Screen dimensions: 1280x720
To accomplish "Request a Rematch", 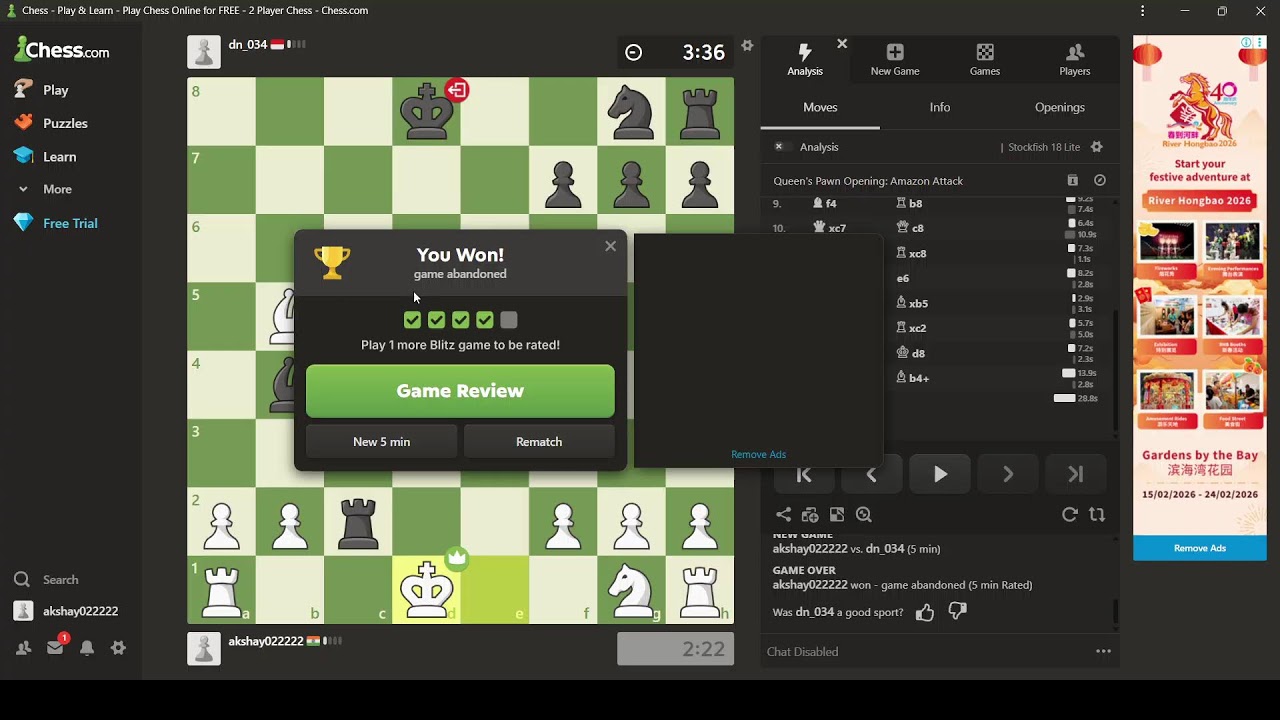I will (x=539, y=442).
